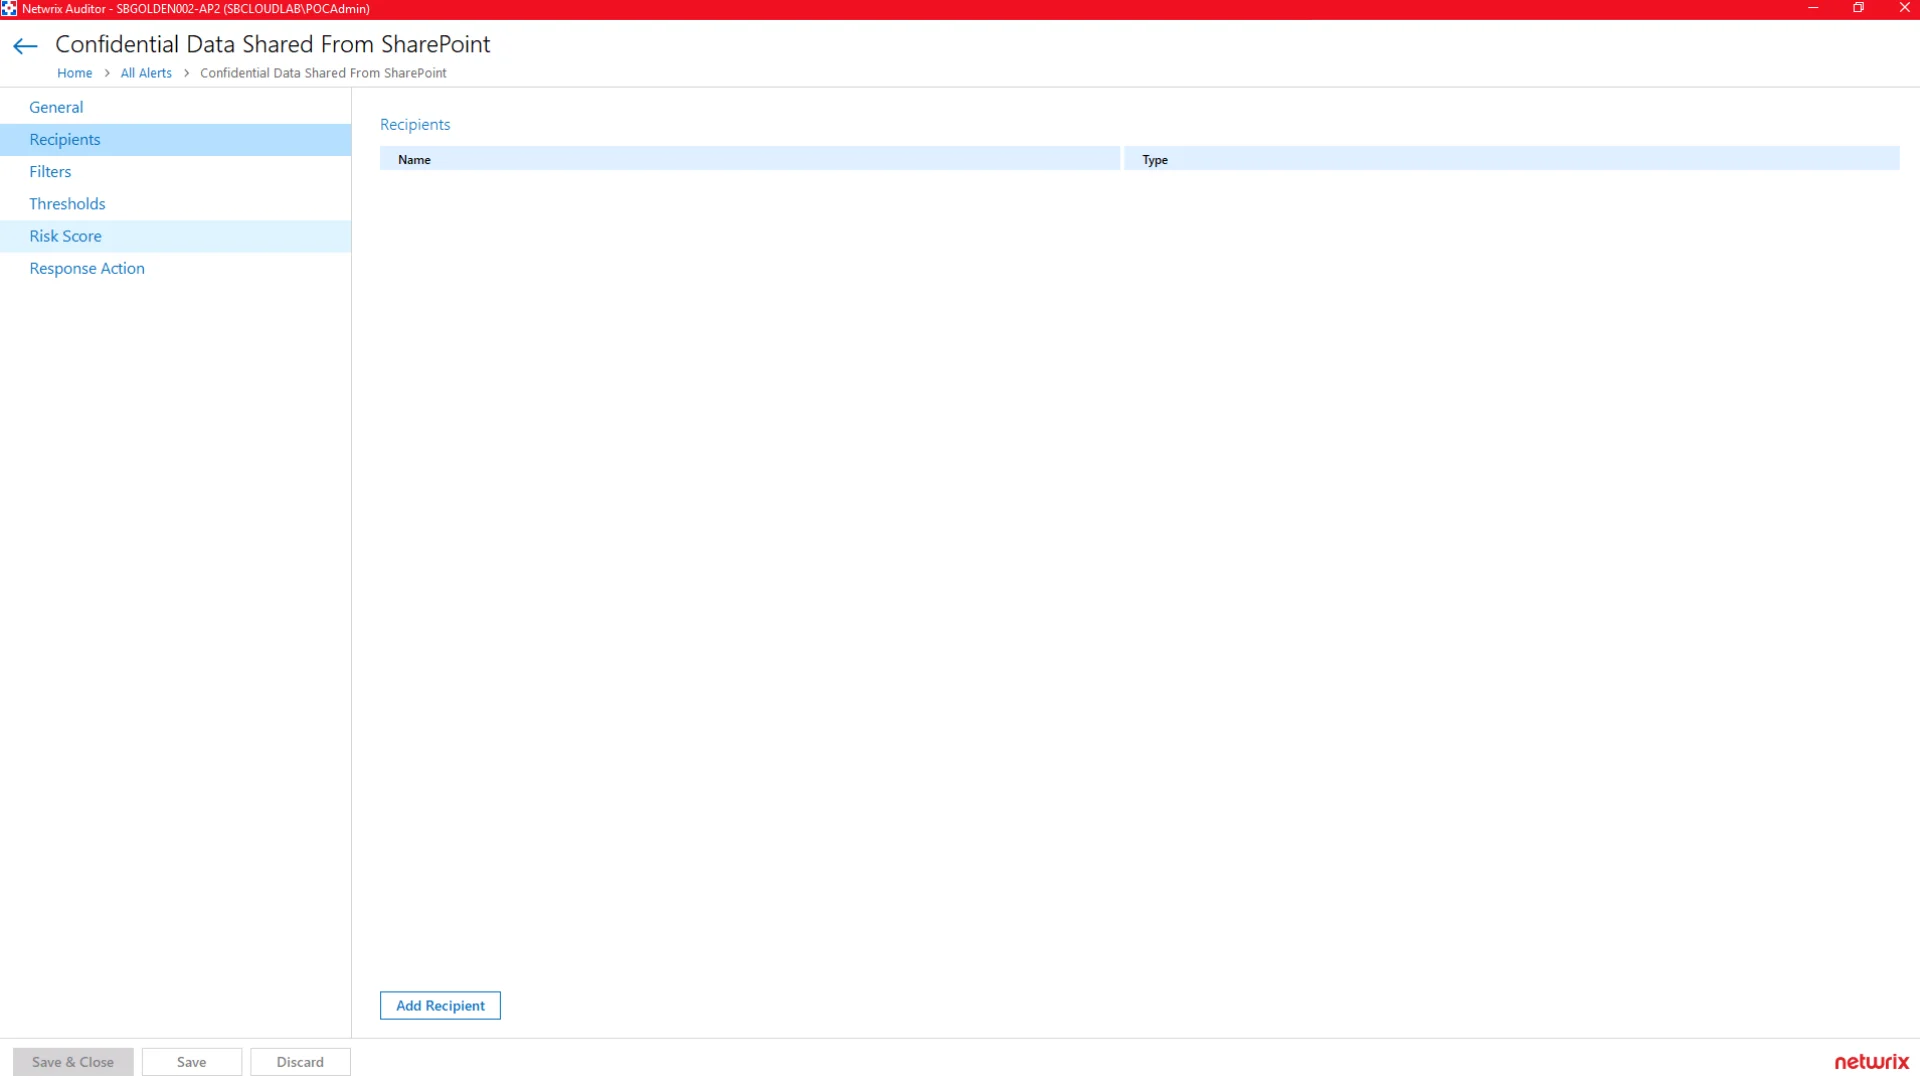Click the current breadcrumb Confidential Data Shared From SharePoint
This screenshot has height=1080, width=1920.
(323, 73)
